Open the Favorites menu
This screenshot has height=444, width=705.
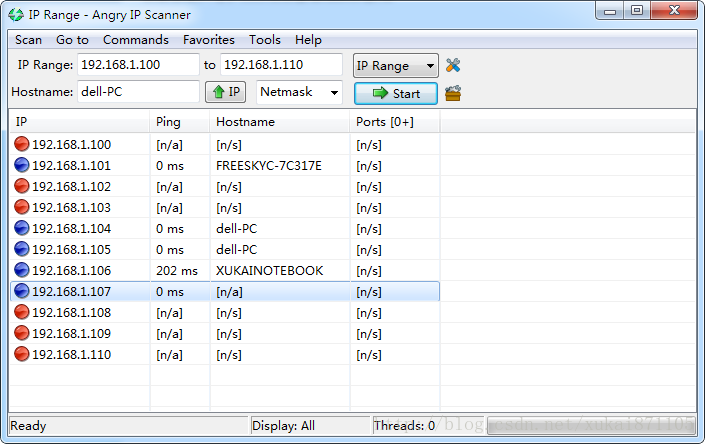pyautogui.click(x=209, y=40)
